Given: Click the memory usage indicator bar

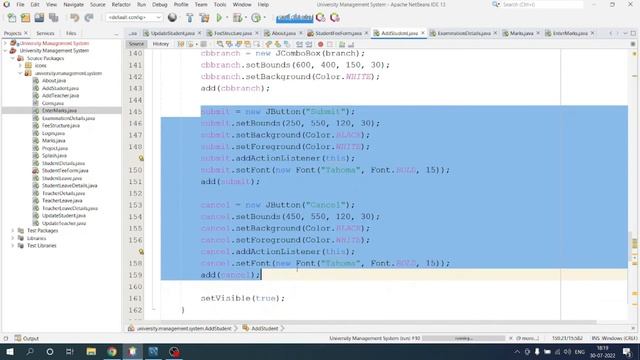Looking at the screenshot, I should coord(294,18).
